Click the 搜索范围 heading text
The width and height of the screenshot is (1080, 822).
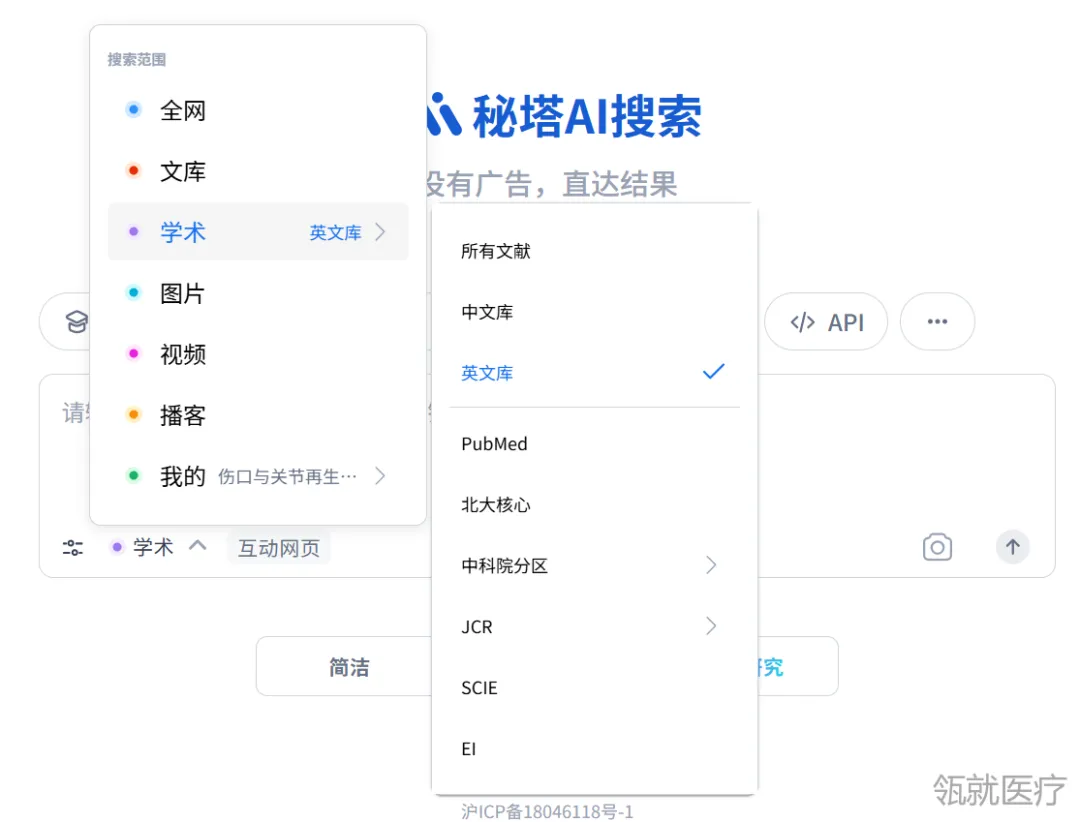136,59
